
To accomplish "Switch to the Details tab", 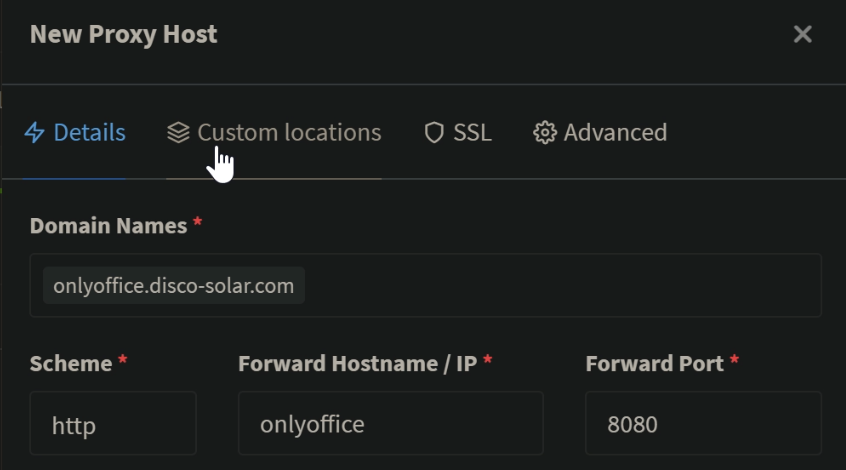I will click(75, 133).
